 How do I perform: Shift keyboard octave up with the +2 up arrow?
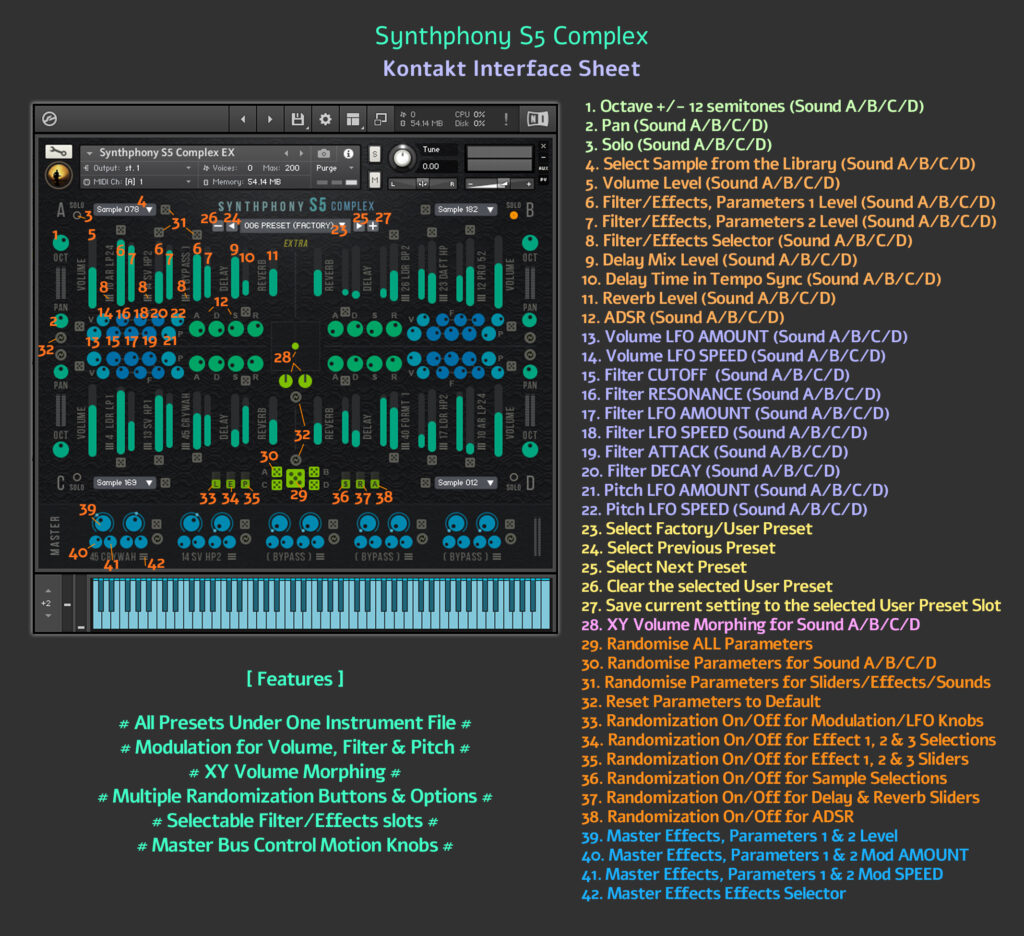tap(48, 590)
